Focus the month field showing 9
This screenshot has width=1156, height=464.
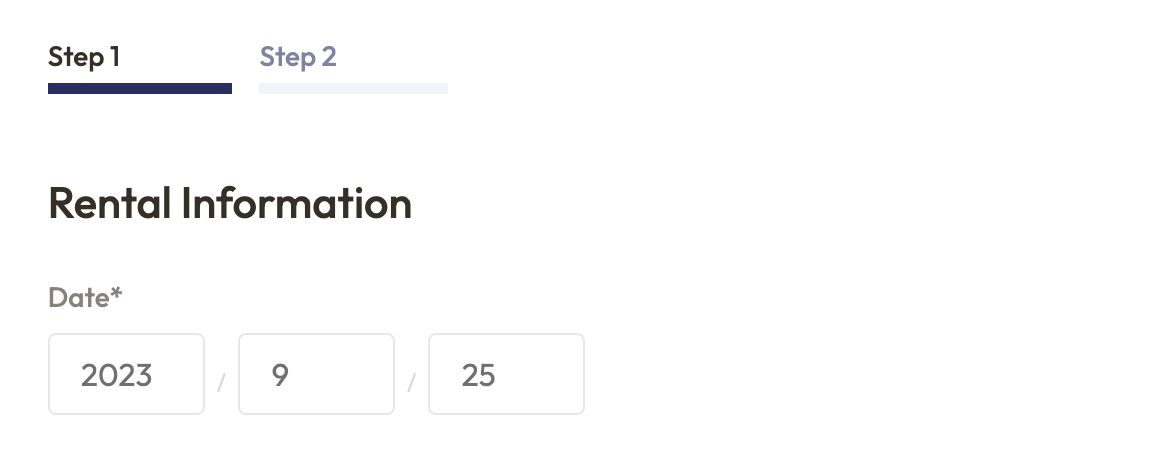[x=316, y=374]
